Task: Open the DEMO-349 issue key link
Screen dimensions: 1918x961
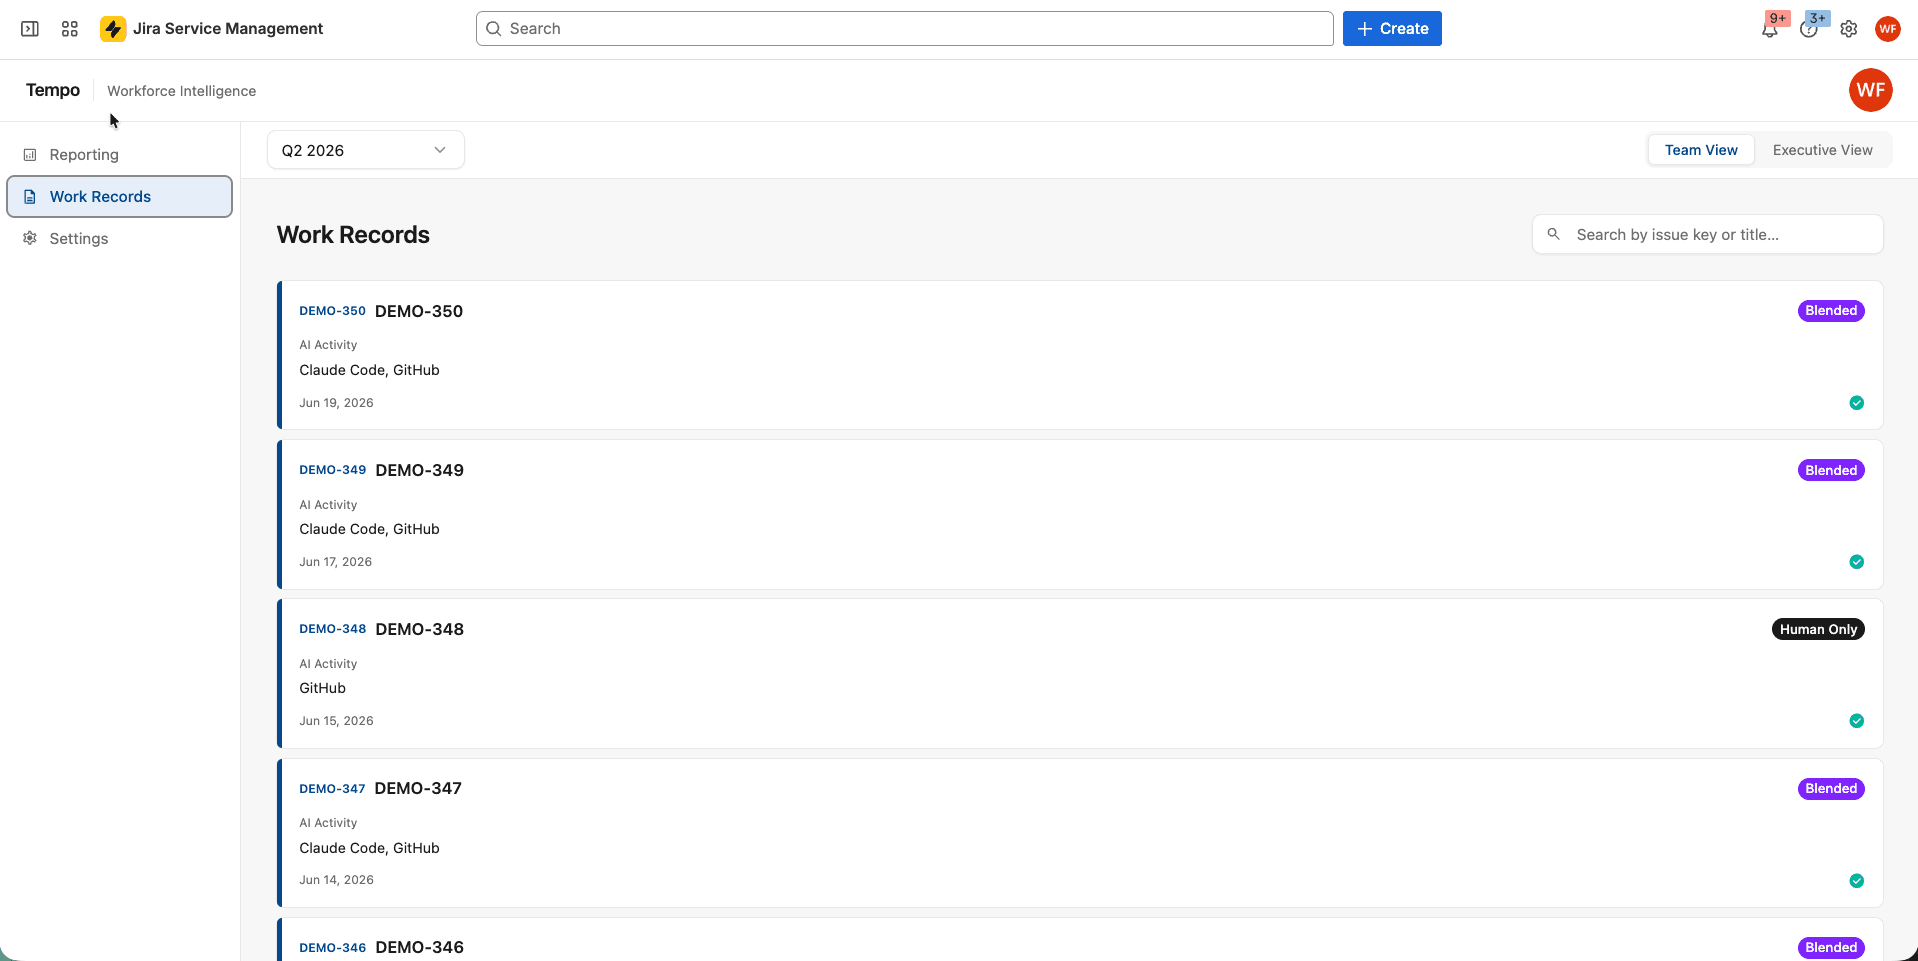Action: pyautogui.click(x=333, y=470)
